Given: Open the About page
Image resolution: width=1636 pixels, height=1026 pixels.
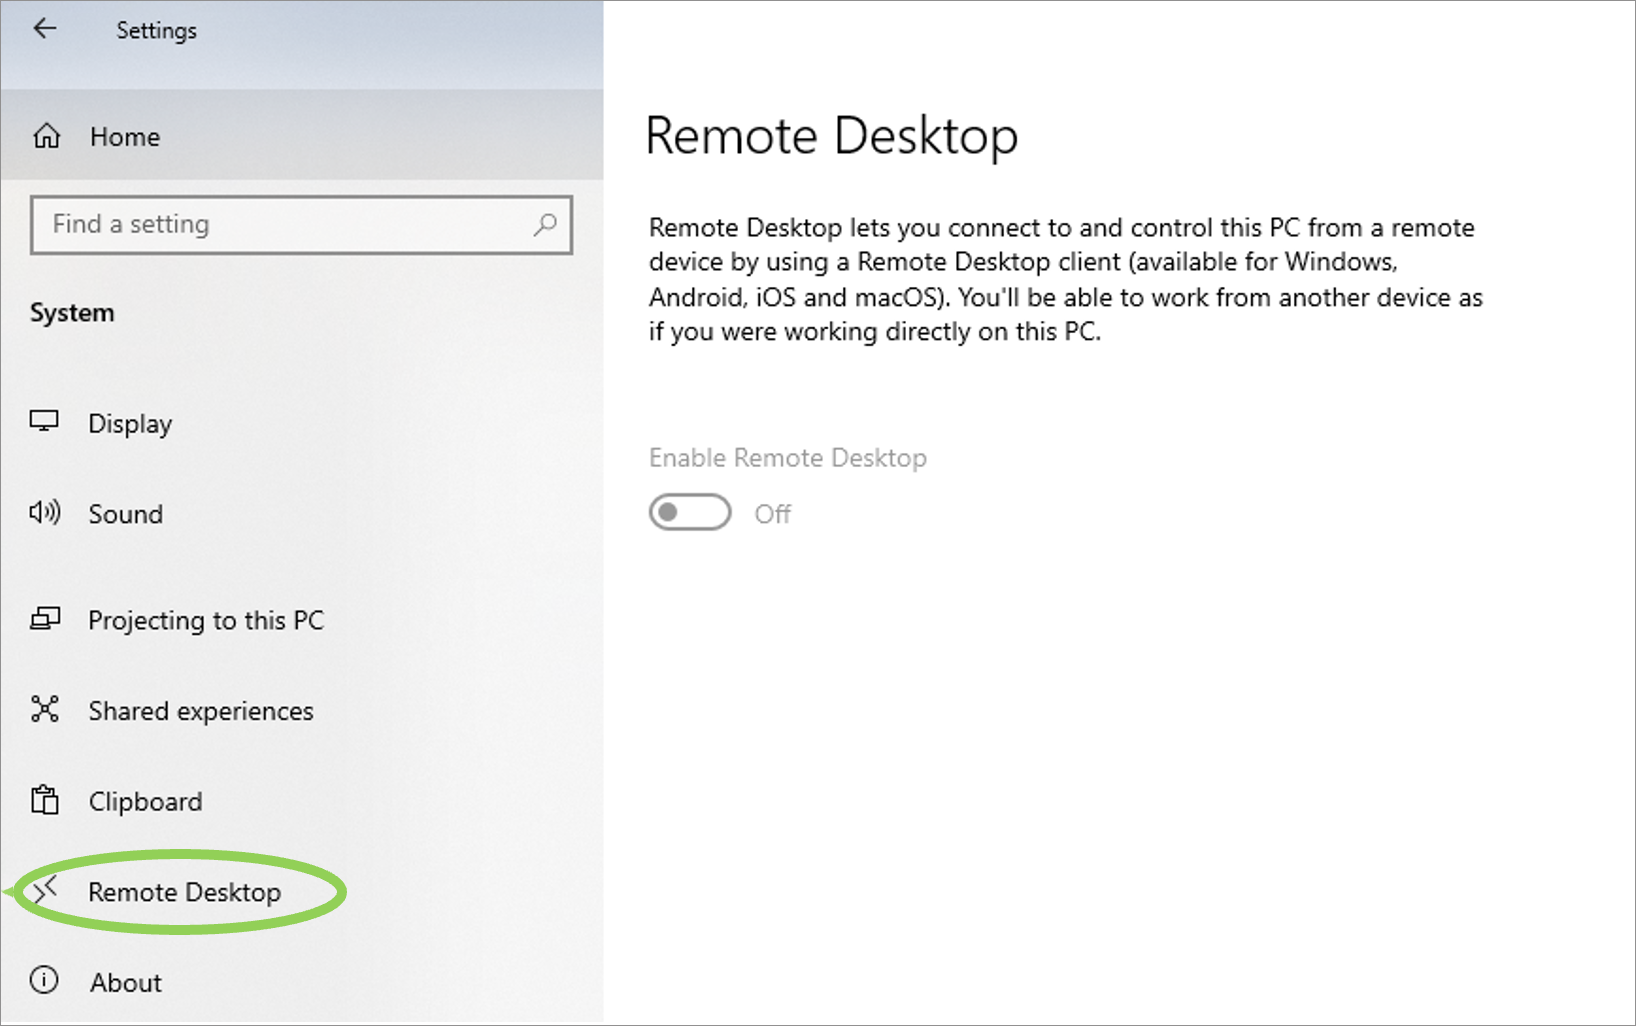Looking at the screenshot, I should click(x=125, y=982).
